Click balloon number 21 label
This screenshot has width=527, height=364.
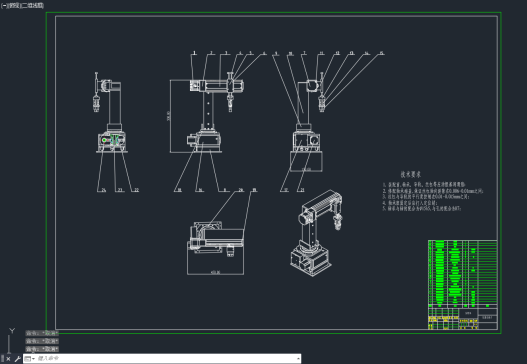[x=302, y=190]
